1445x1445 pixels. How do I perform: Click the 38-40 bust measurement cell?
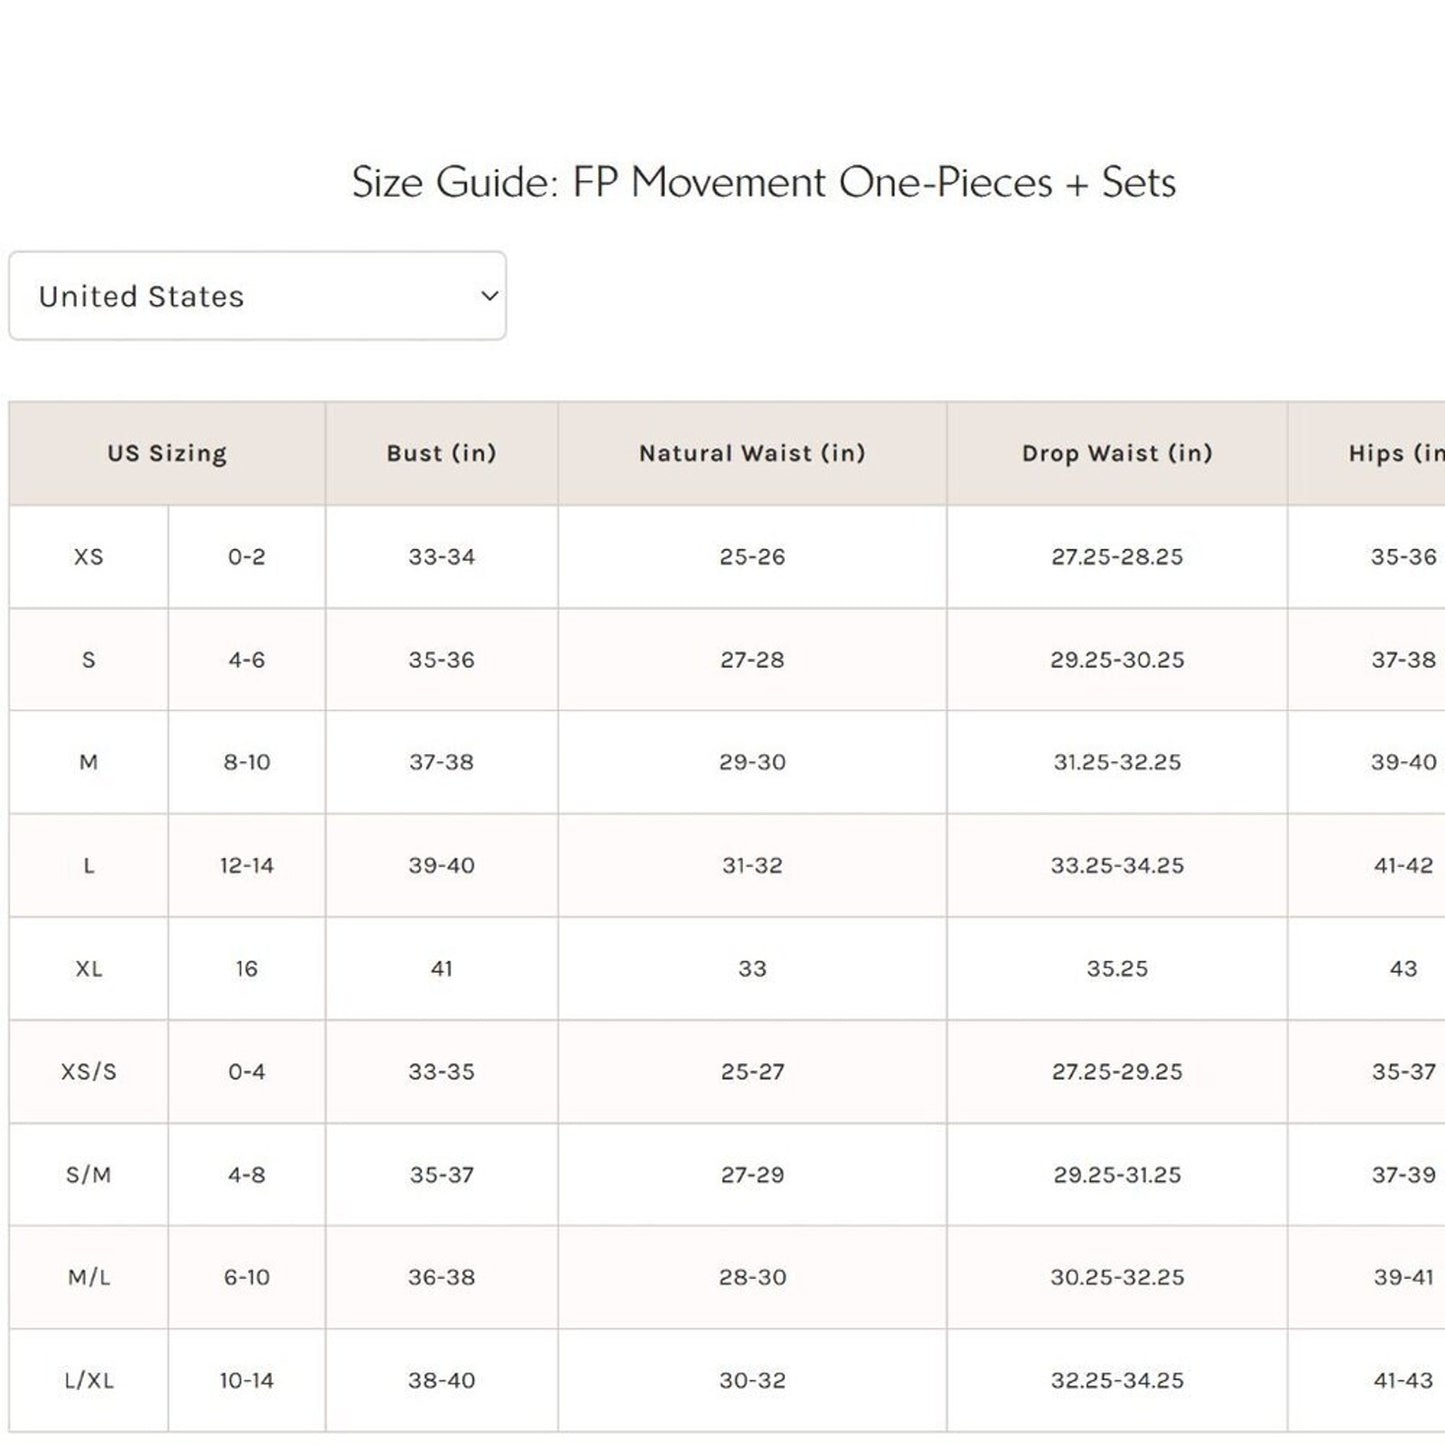[441, 1381]
